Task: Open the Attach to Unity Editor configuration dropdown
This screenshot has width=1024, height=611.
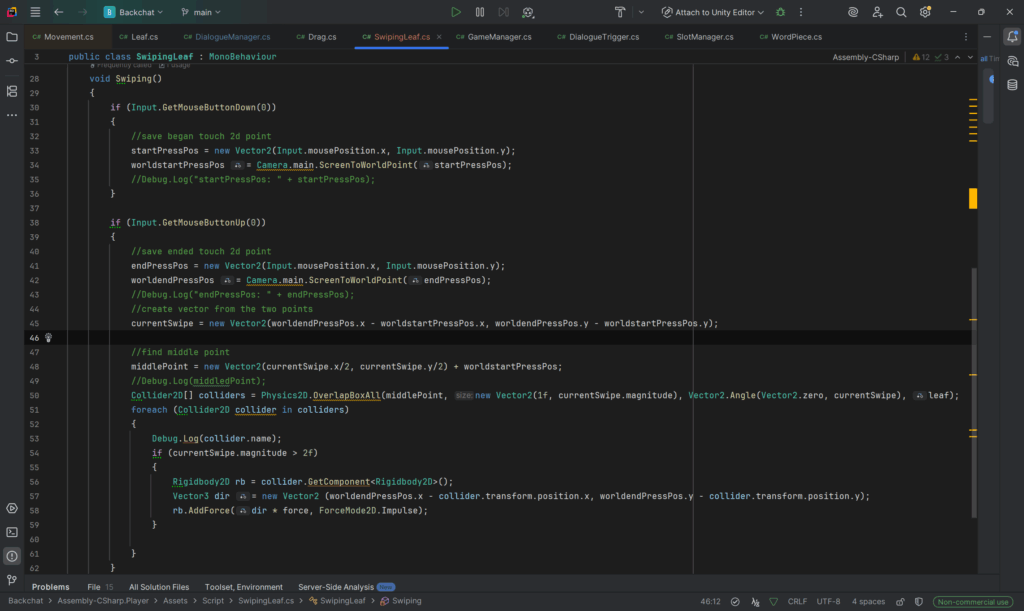Action: click(712, 12)
